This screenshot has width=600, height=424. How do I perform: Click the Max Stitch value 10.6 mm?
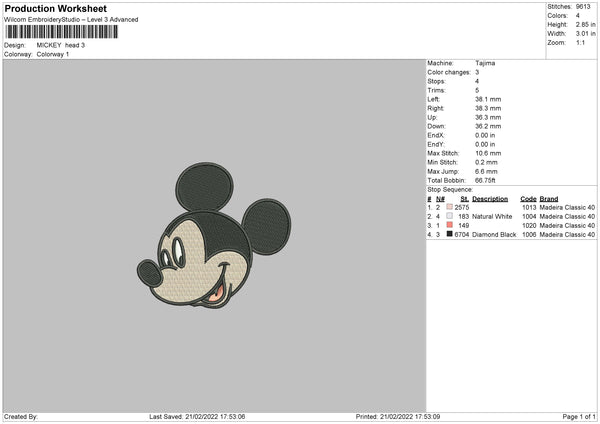click(x=488, y=153)
